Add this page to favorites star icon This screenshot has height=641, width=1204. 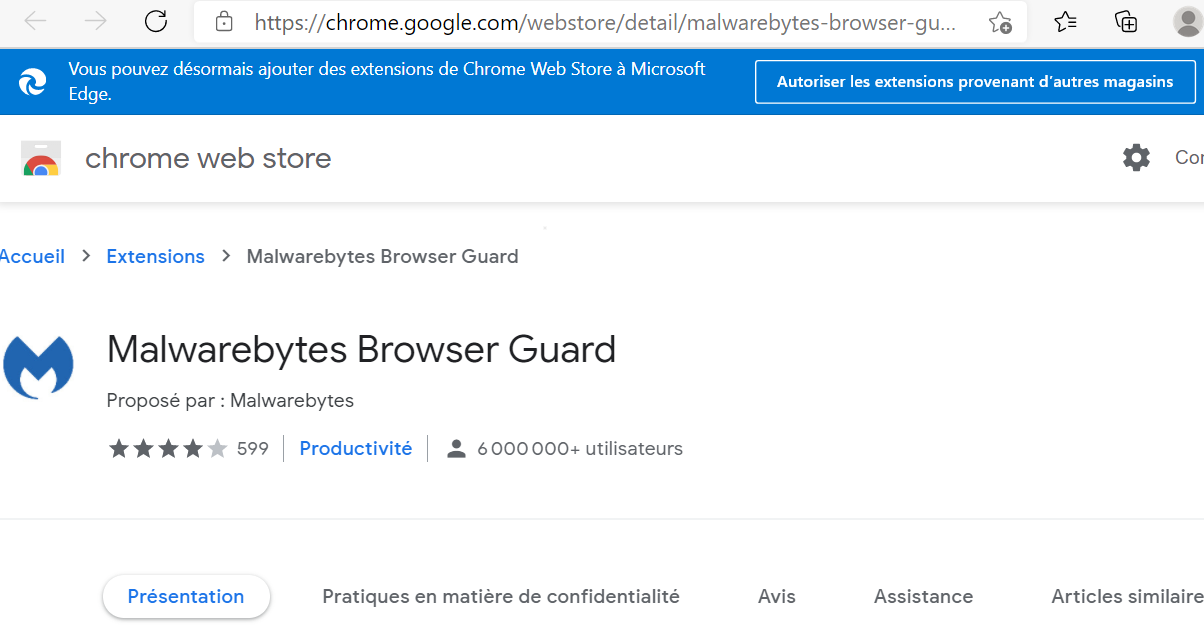coord(999,22)
